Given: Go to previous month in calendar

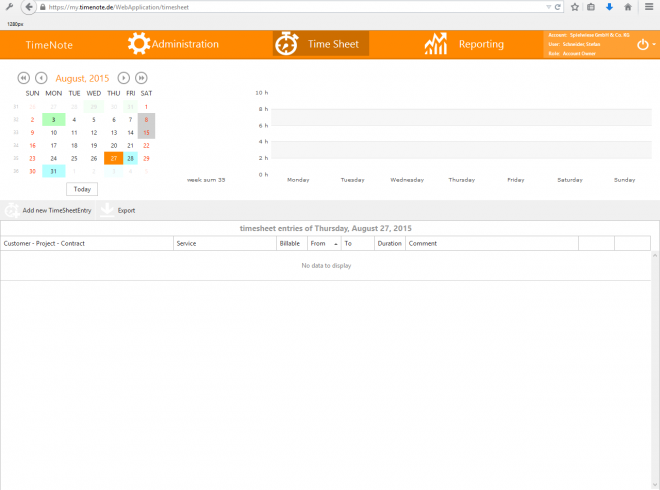Looking at the screenshot, I should pyautogui.click(x=41, y=78).
